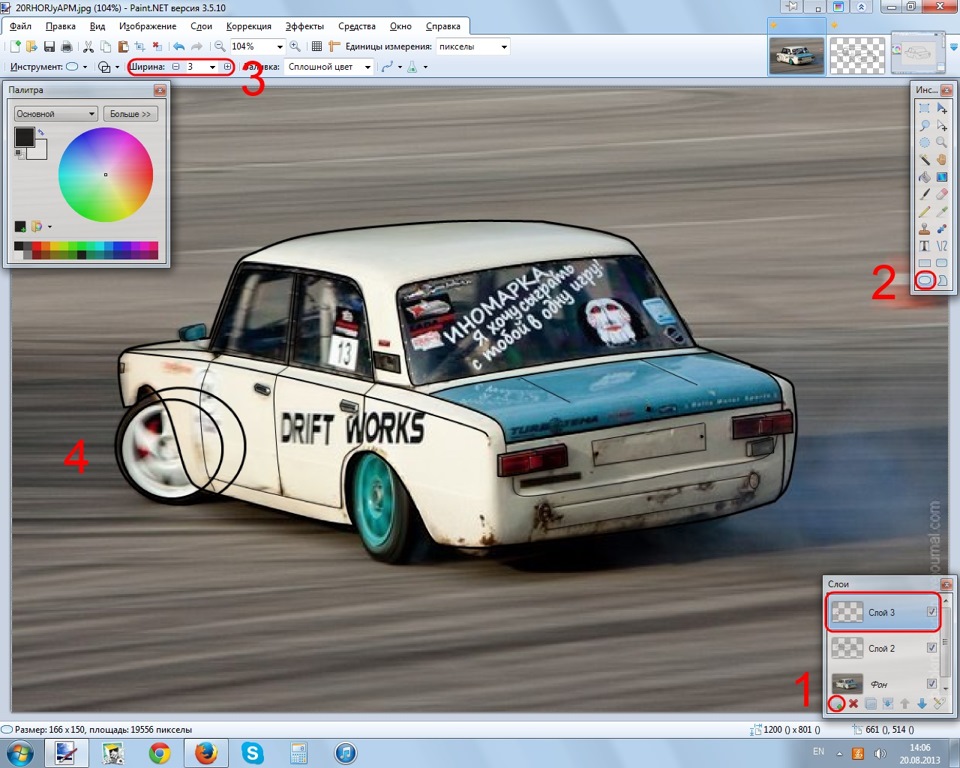Select the Text tool
The width and height of the screenshot is (960, 768).
pos(924,246)
